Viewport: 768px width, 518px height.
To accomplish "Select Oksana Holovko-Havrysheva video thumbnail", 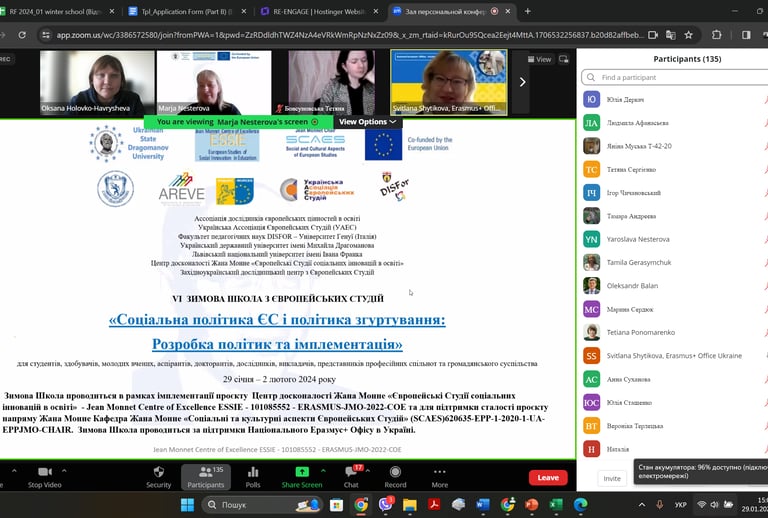I will point(97,83).
